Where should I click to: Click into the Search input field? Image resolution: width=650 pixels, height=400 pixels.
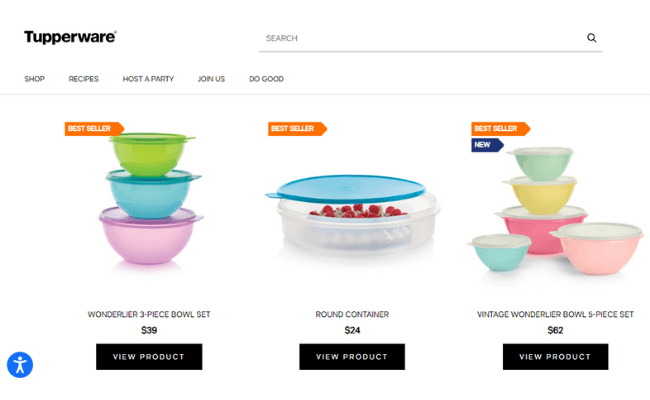point(421,38)
